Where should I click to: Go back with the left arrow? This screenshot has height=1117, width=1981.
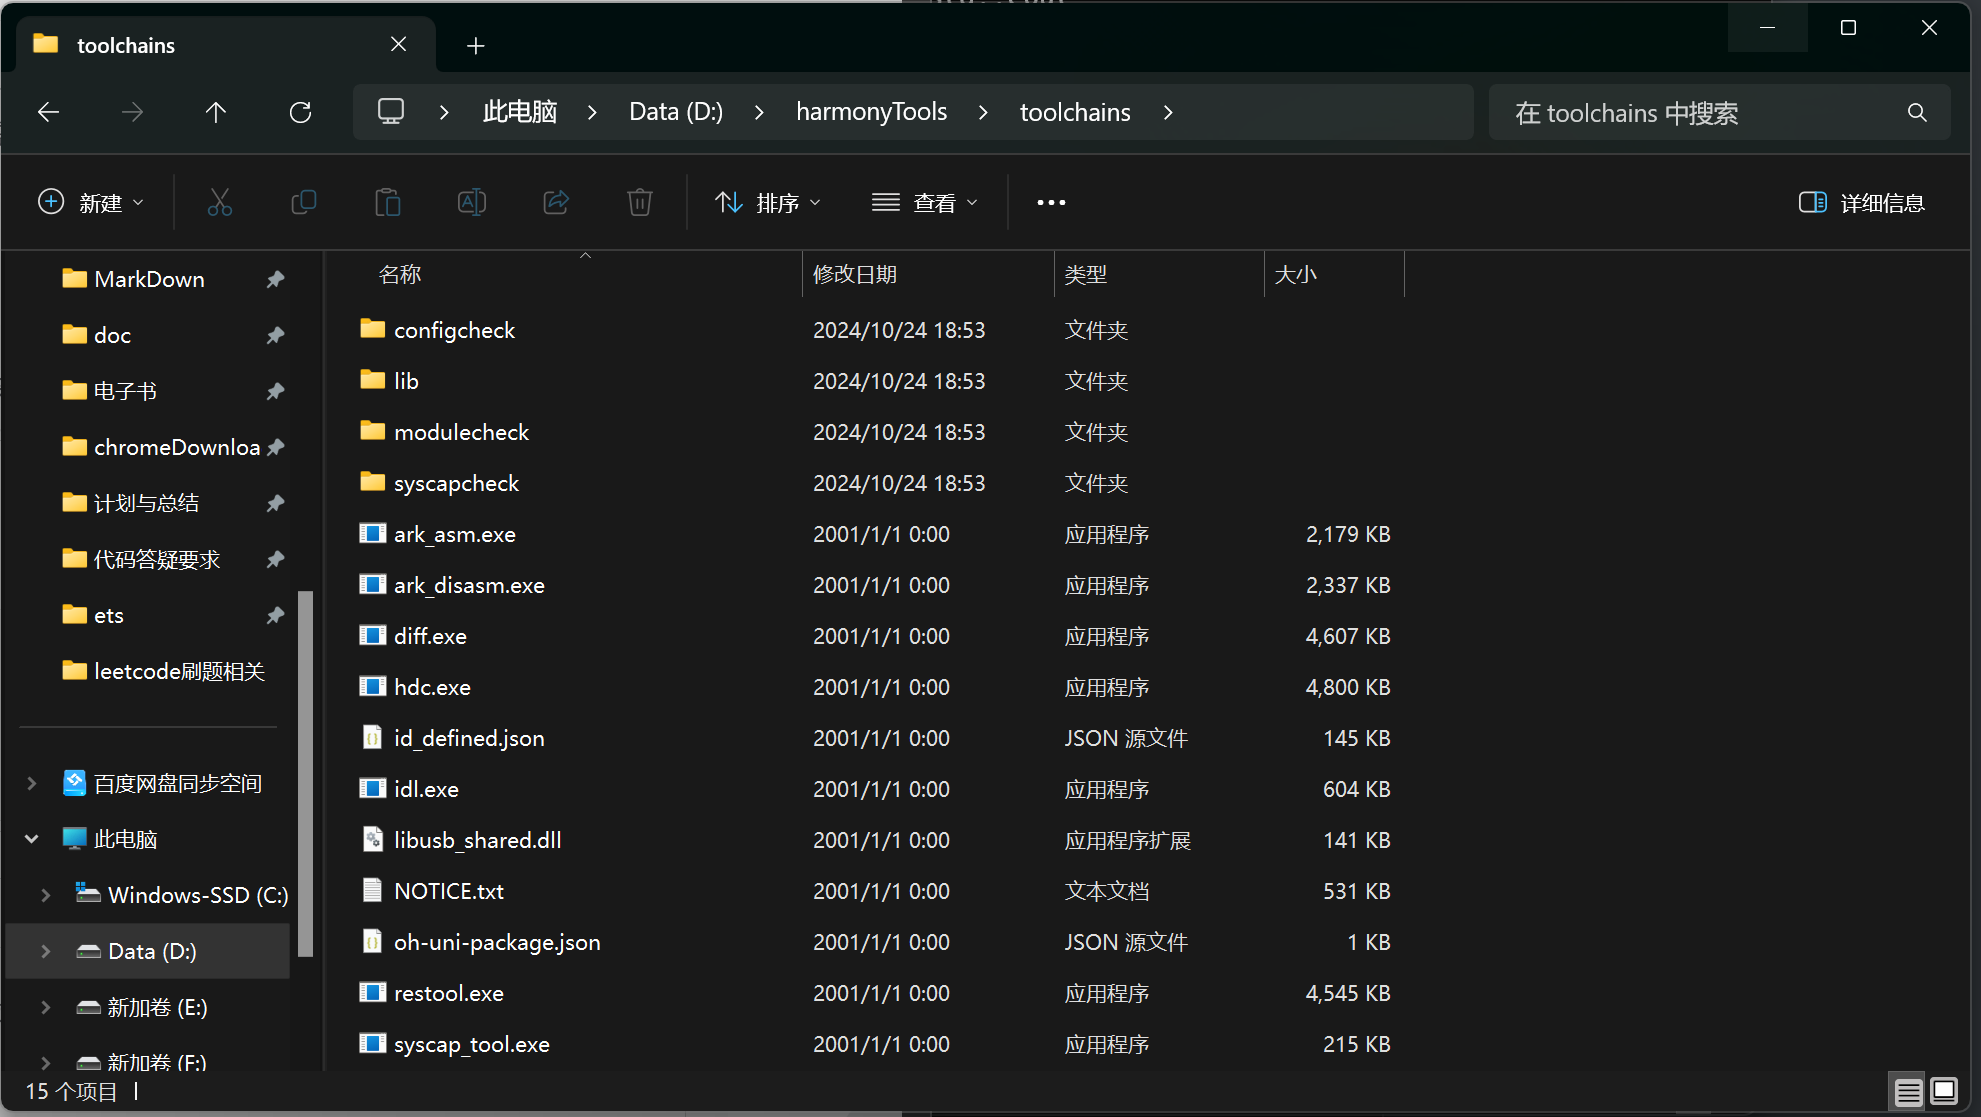point(48,112)
